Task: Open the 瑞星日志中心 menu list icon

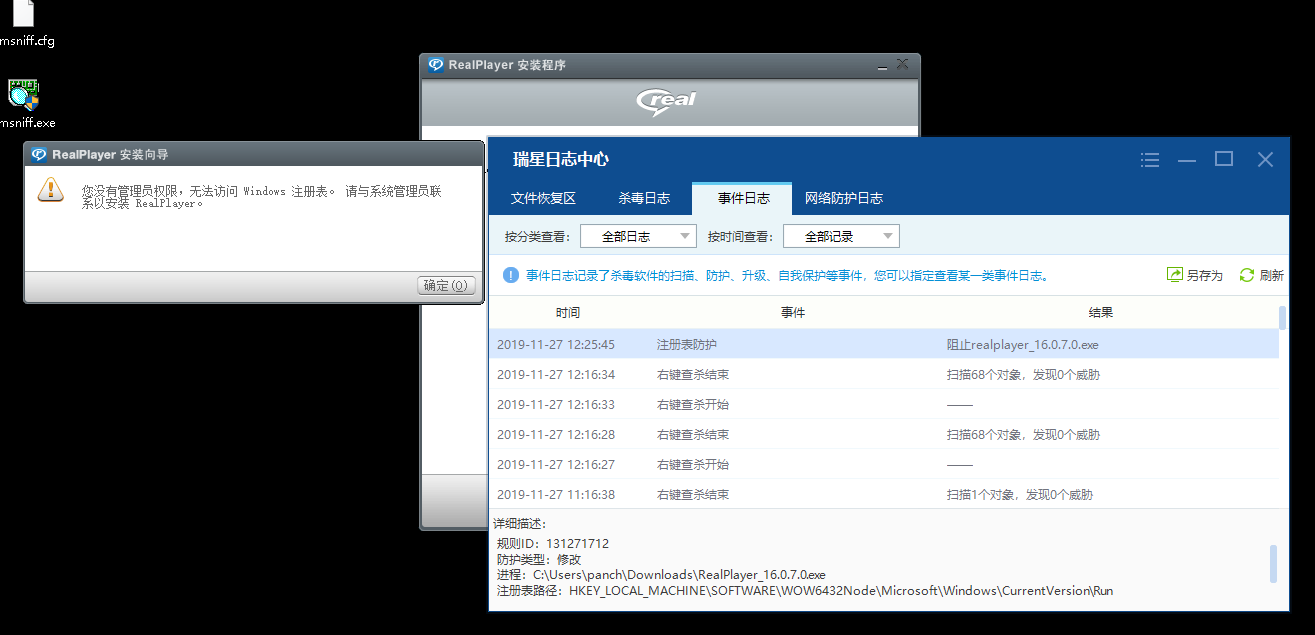Action: [x=1150, y=160]
